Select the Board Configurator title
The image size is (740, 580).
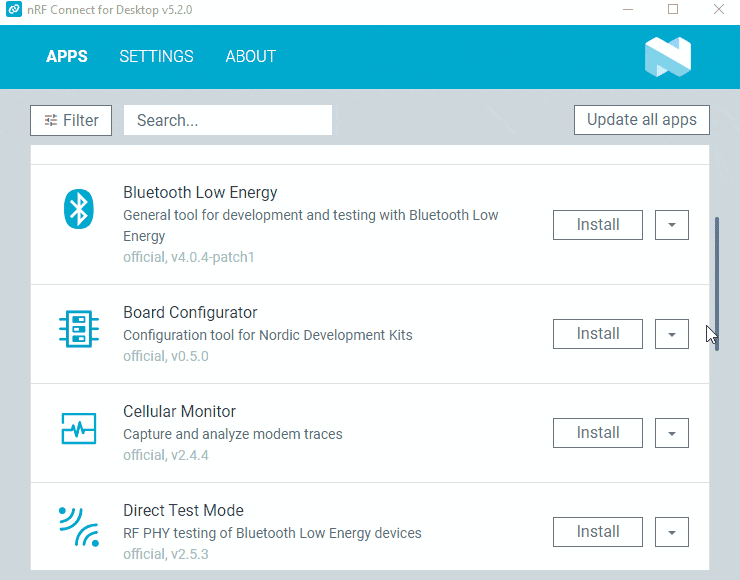pos(190,312)
